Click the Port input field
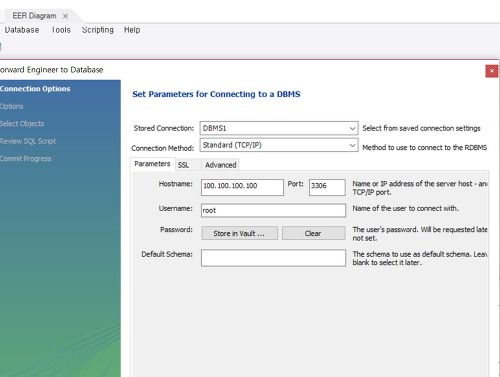Viewport: 500px width, 377px height. tap(327, 187)
